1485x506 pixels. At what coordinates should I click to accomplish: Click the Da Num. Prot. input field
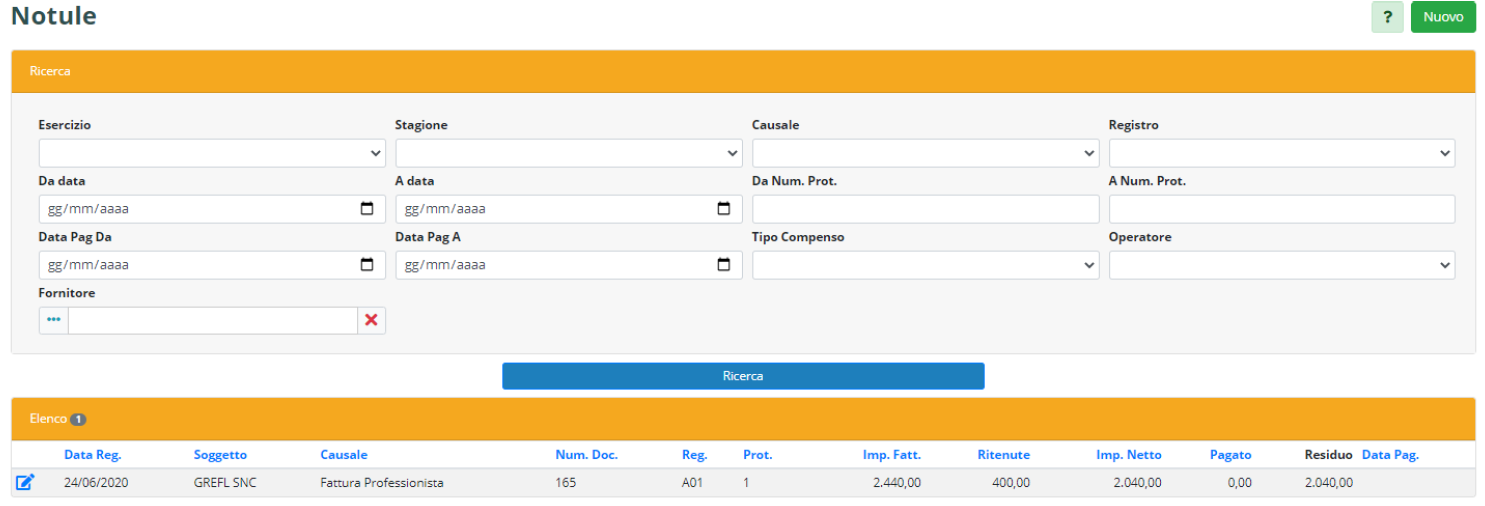coord(925,209)
